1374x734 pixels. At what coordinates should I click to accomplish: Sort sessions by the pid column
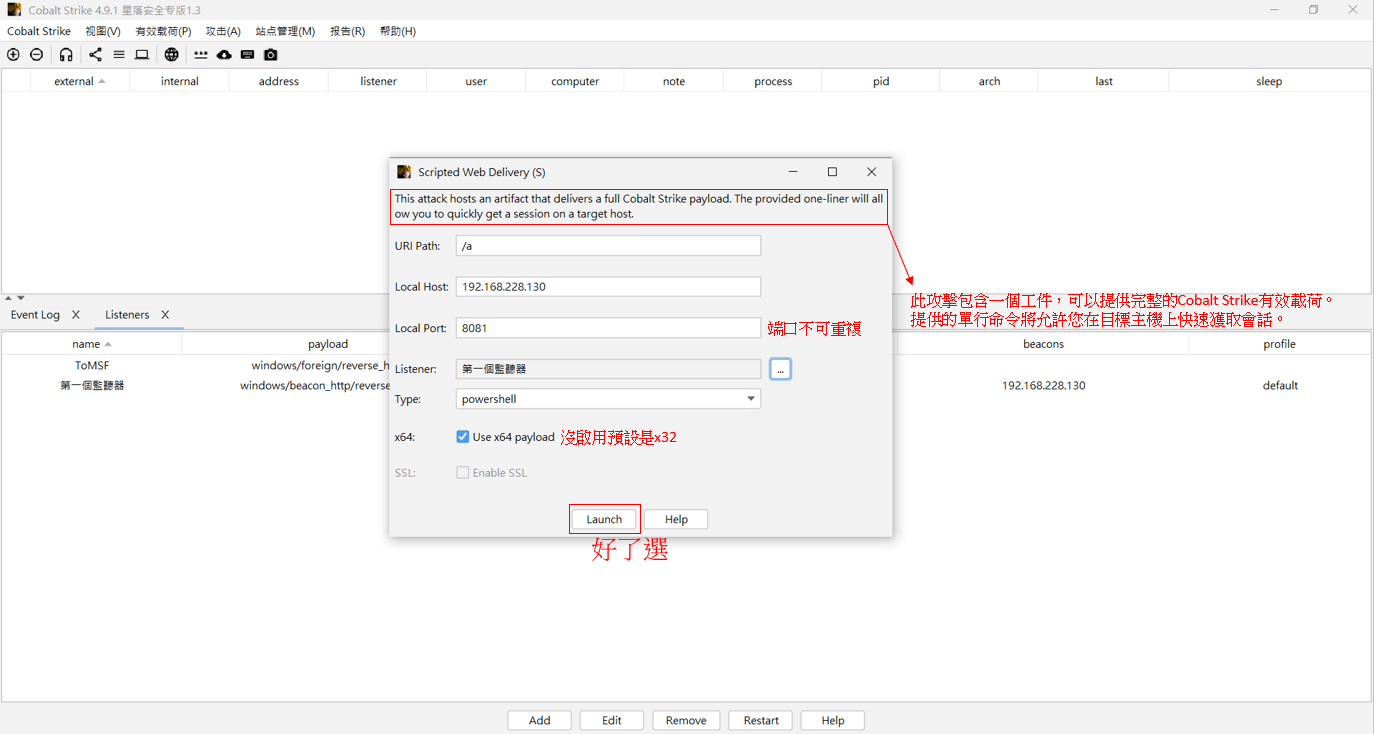point(881,81)
